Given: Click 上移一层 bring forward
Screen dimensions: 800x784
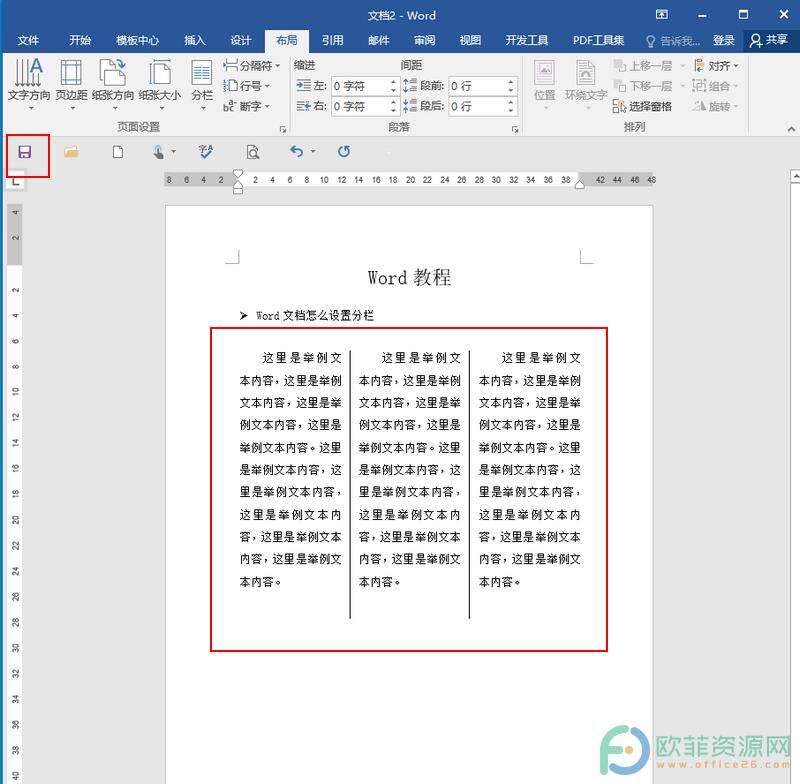Looking at the screenshot, I should [x=643, y=66].
